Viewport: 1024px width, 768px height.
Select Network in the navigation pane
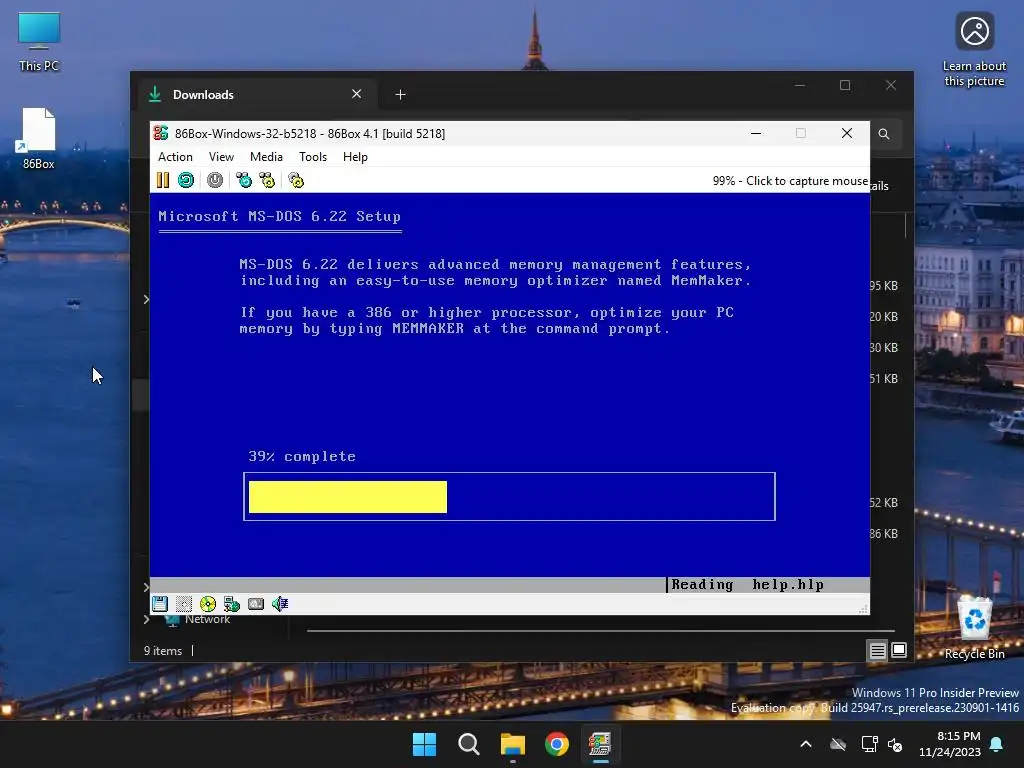pyautogui.click(x=207, y=619)
